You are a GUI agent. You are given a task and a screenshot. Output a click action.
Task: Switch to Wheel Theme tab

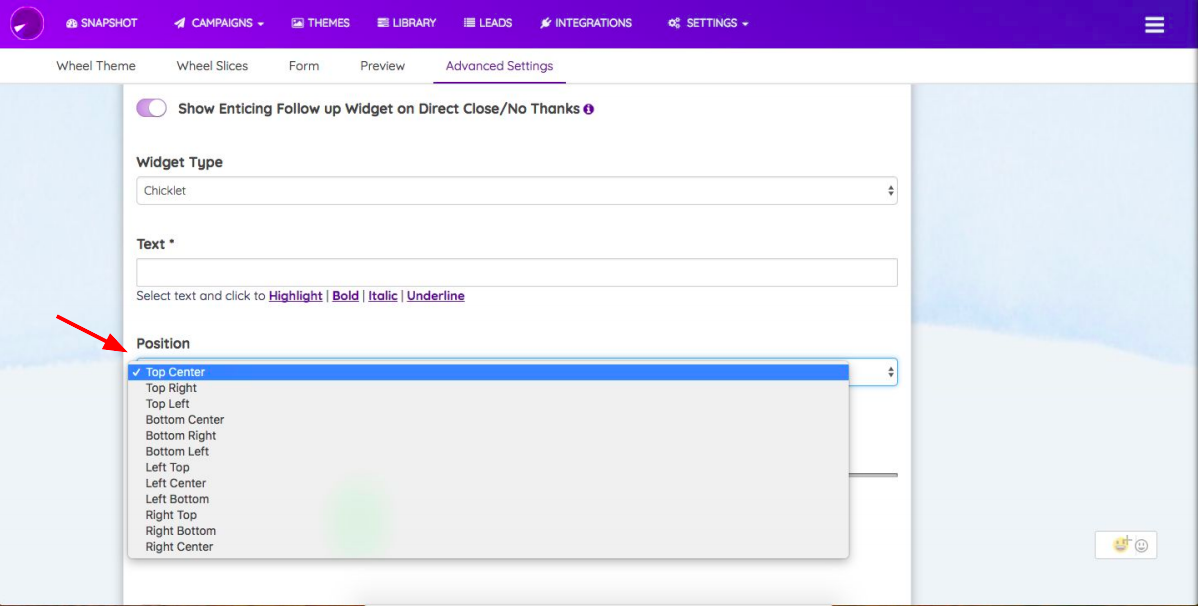point(96,66)
